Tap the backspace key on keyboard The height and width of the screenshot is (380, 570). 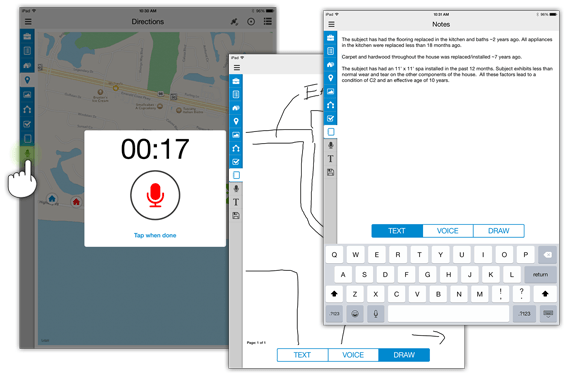pos(547,255)
